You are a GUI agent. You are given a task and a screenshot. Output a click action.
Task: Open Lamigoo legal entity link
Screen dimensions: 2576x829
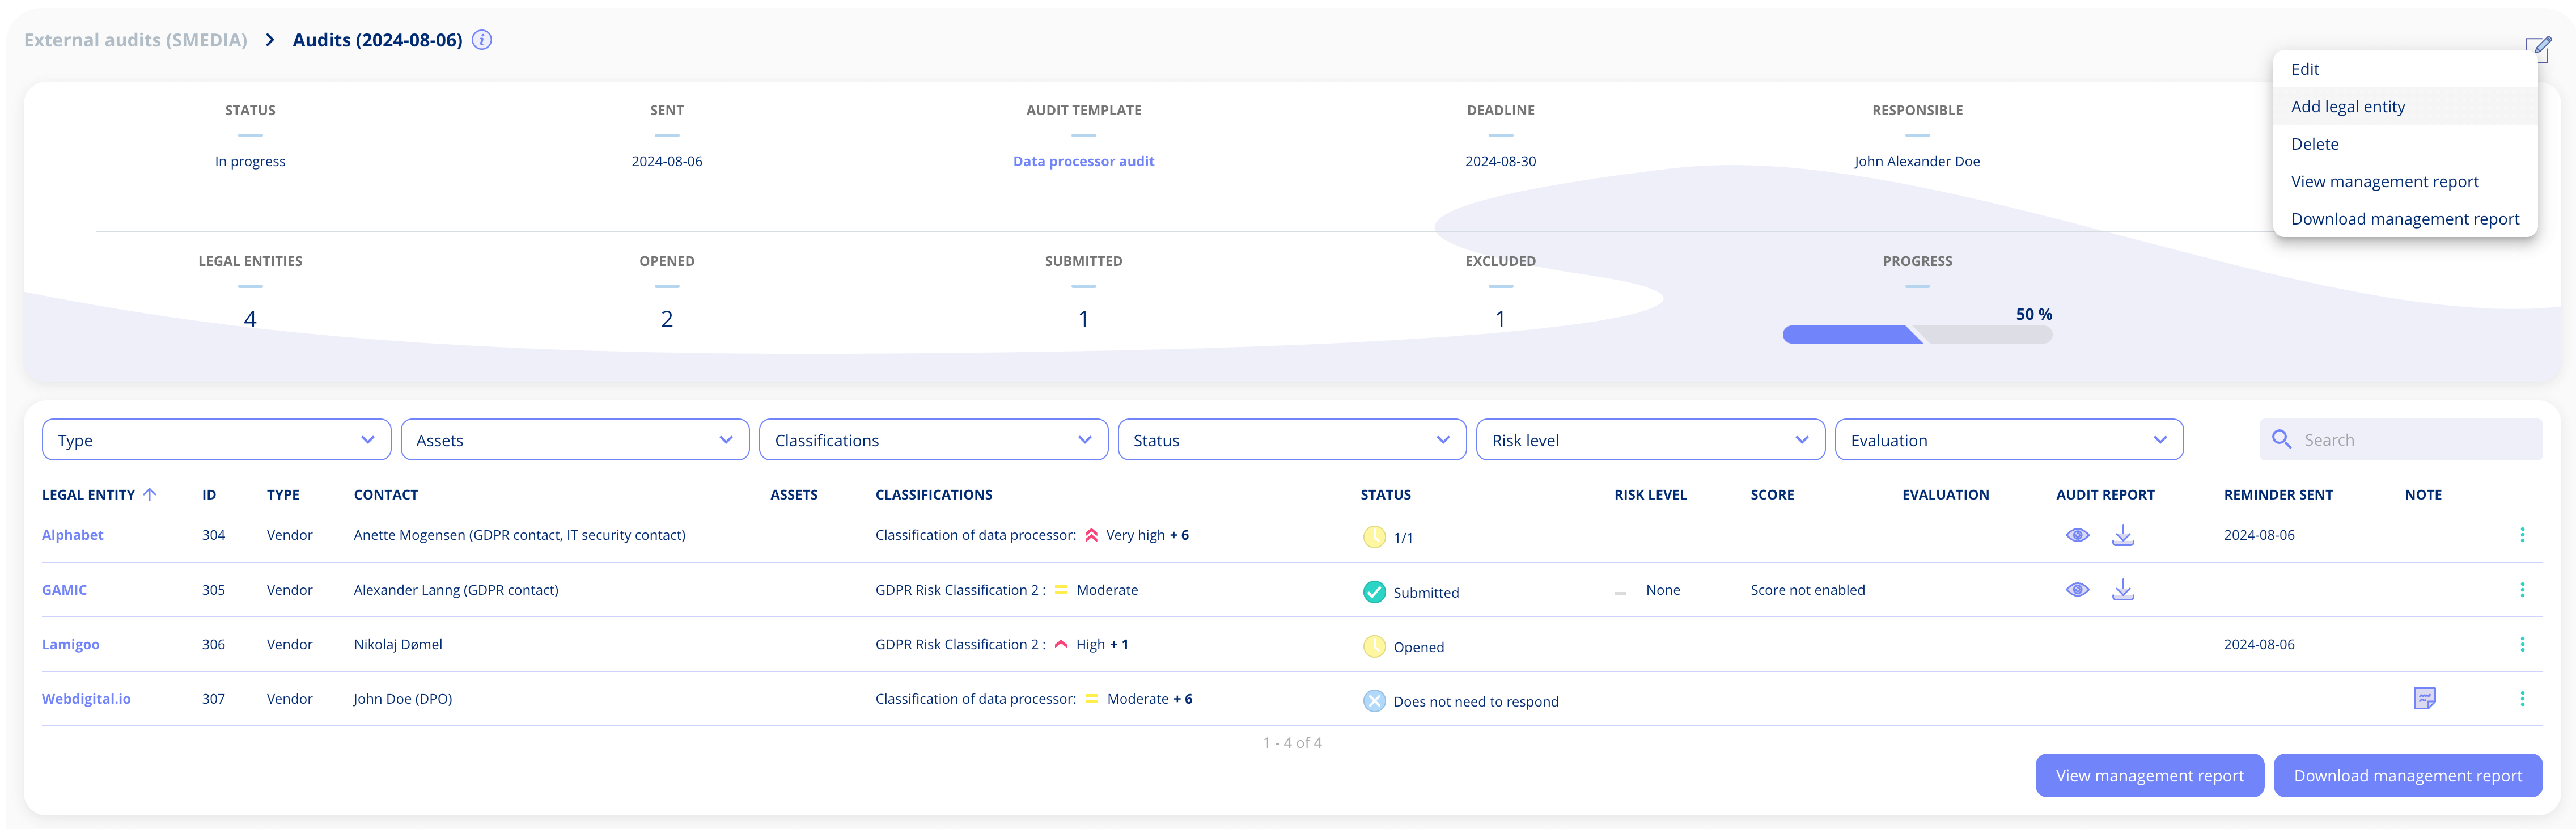click(x=70, y=644)
